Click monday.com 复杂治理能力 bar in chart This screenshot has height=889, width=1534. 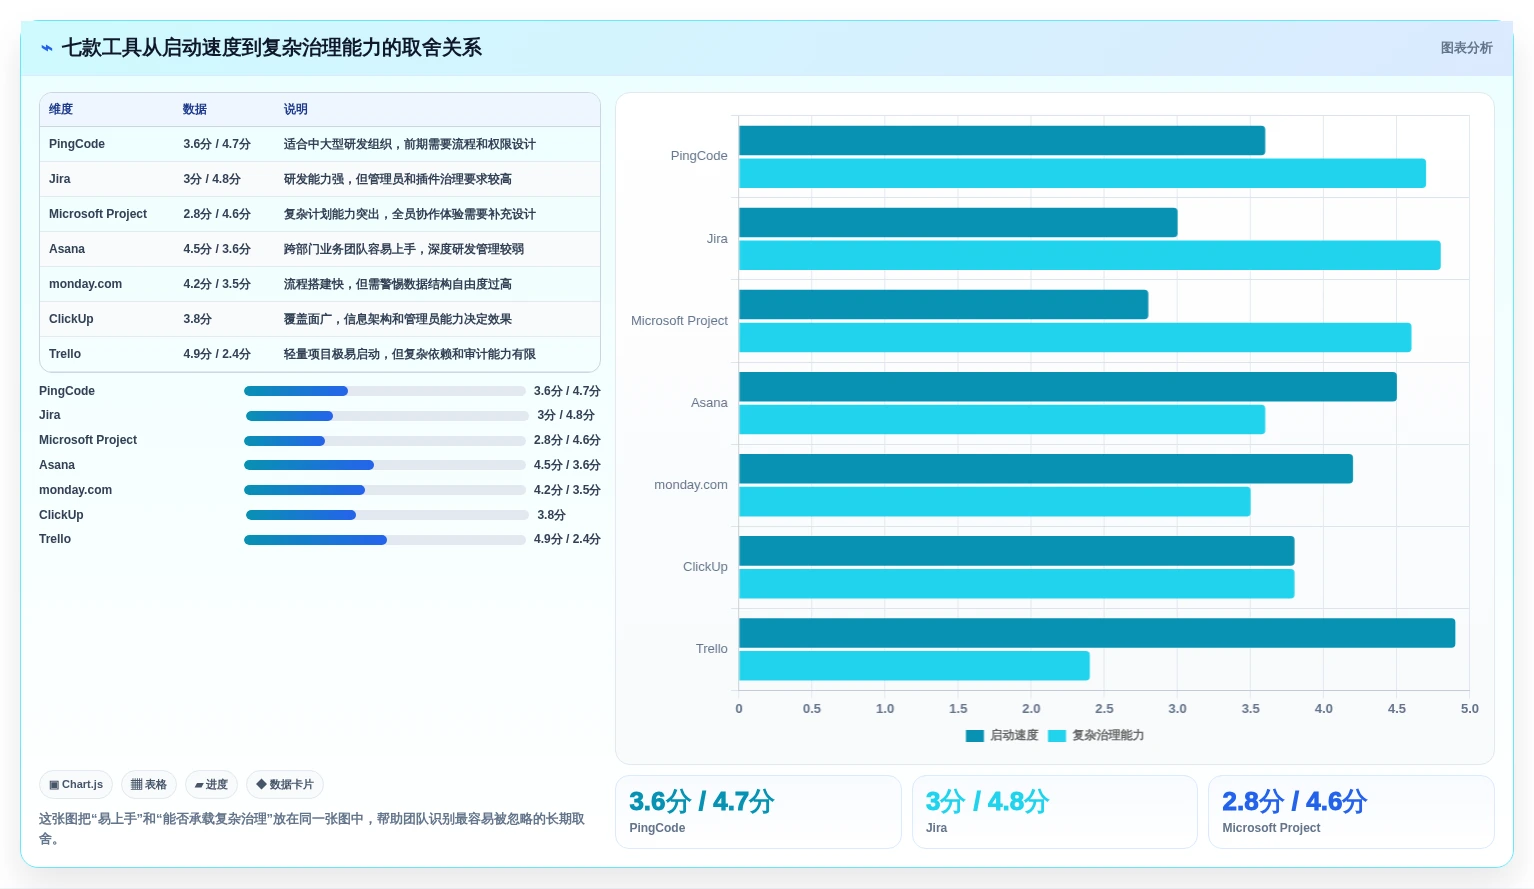click(x=995, y=502)
